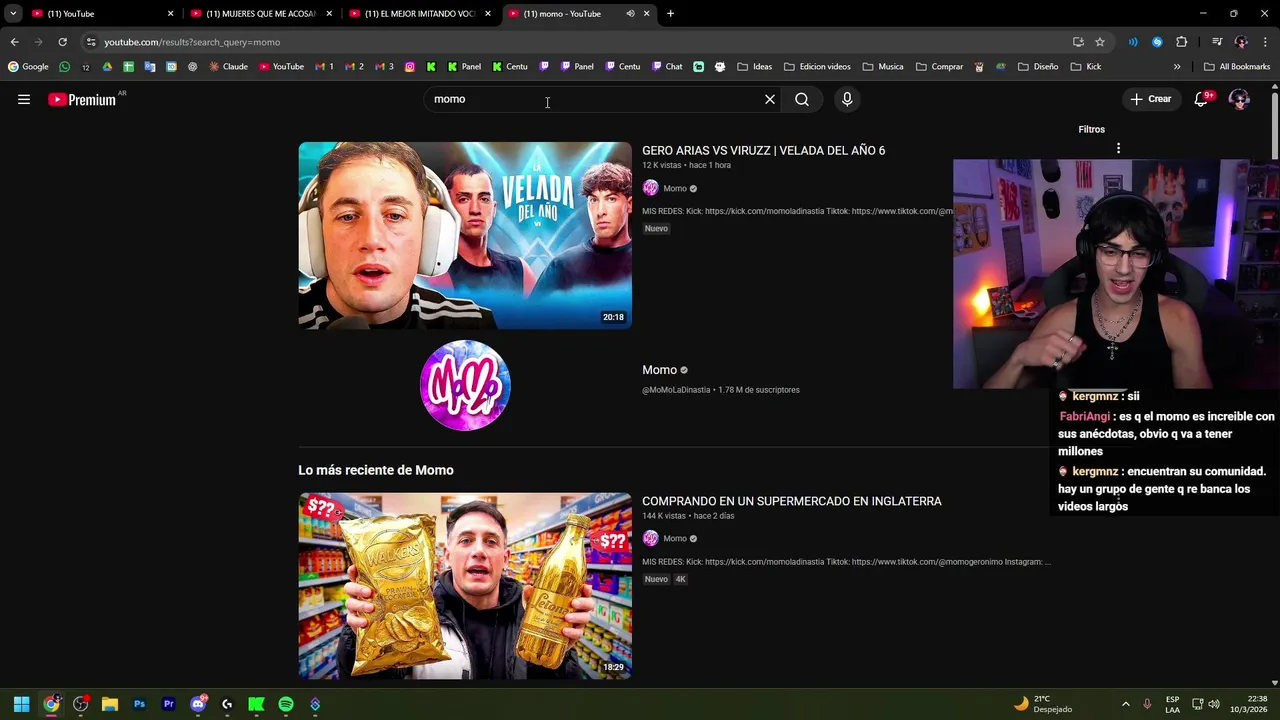The width and height of the screenshot is (1280, 720).
Task: Open Gero Arias vs Viruzz video thumbnail
Action: coord(465,236)
